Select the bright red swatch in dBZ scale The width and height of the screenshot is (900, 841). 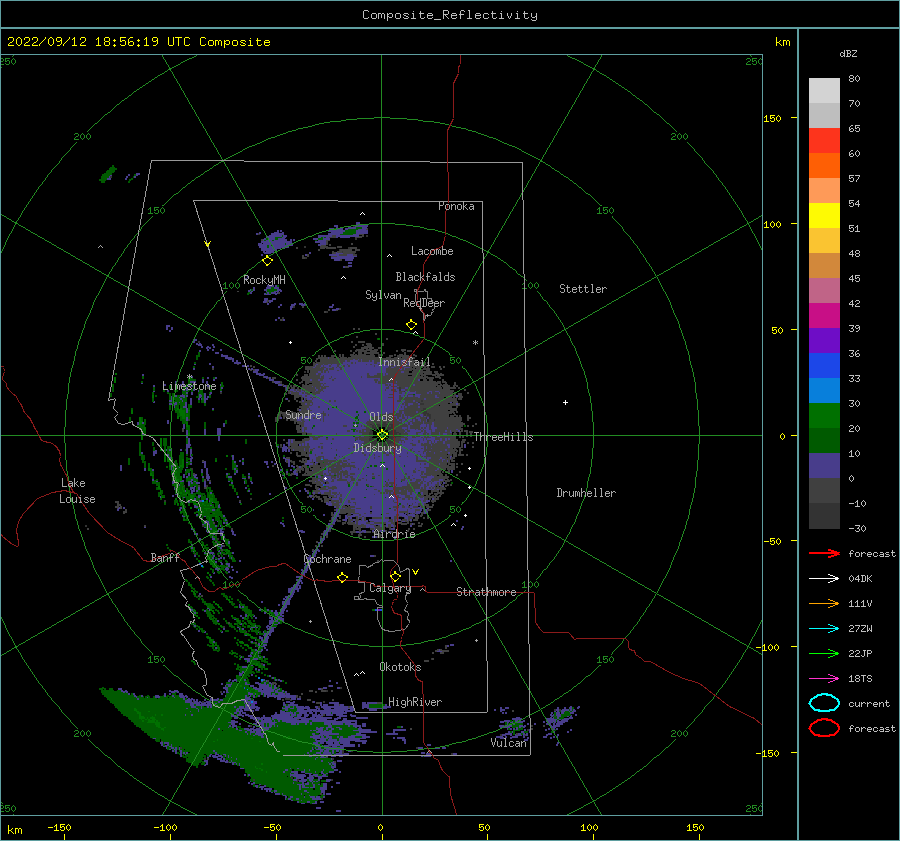[824, 141]
